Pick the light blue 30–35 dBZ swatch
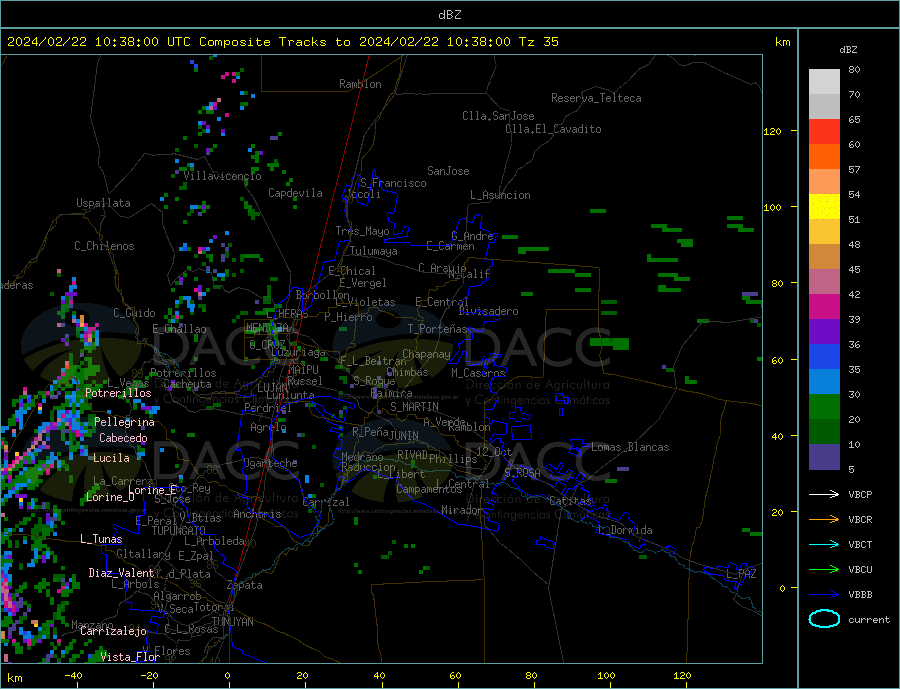The height and width of the screenshot is (689, 900). click(x=824, y=381)
